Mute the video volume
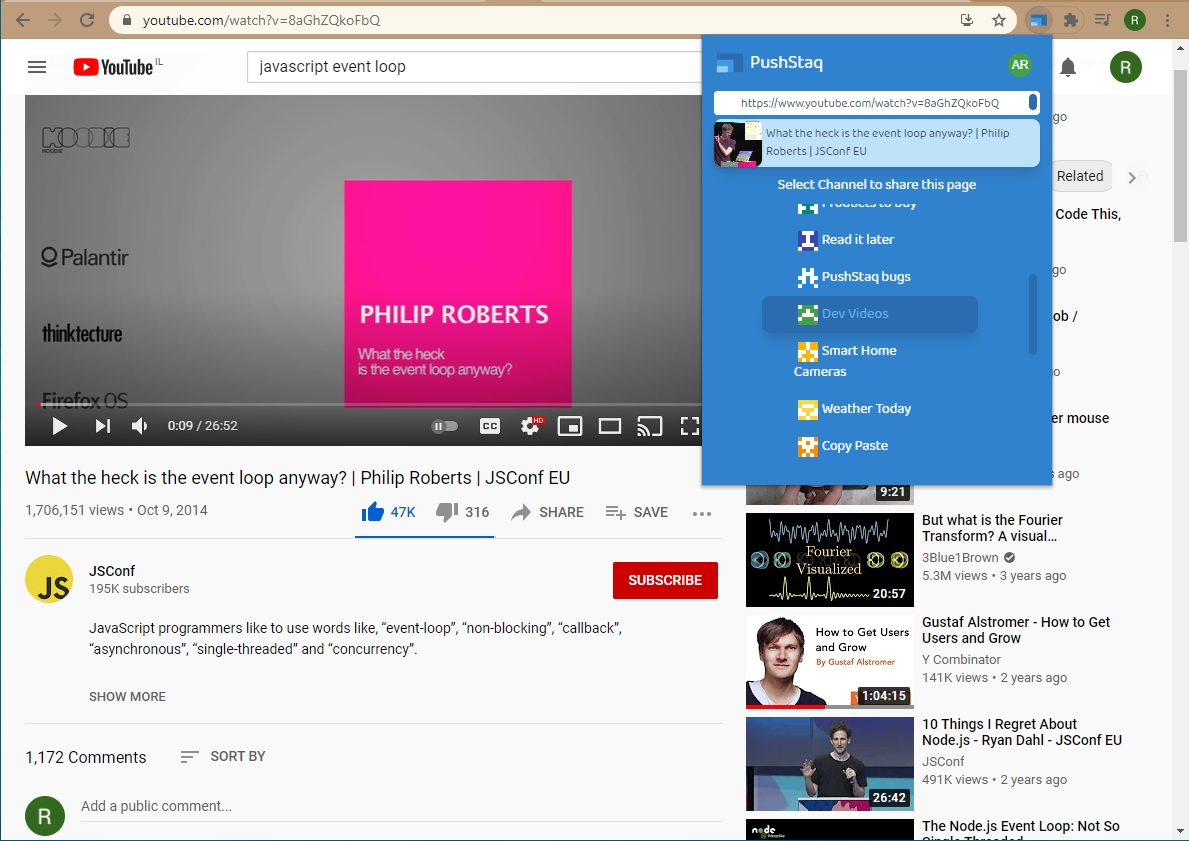This screenshot has height=841, width=1189. pos(140,426)
